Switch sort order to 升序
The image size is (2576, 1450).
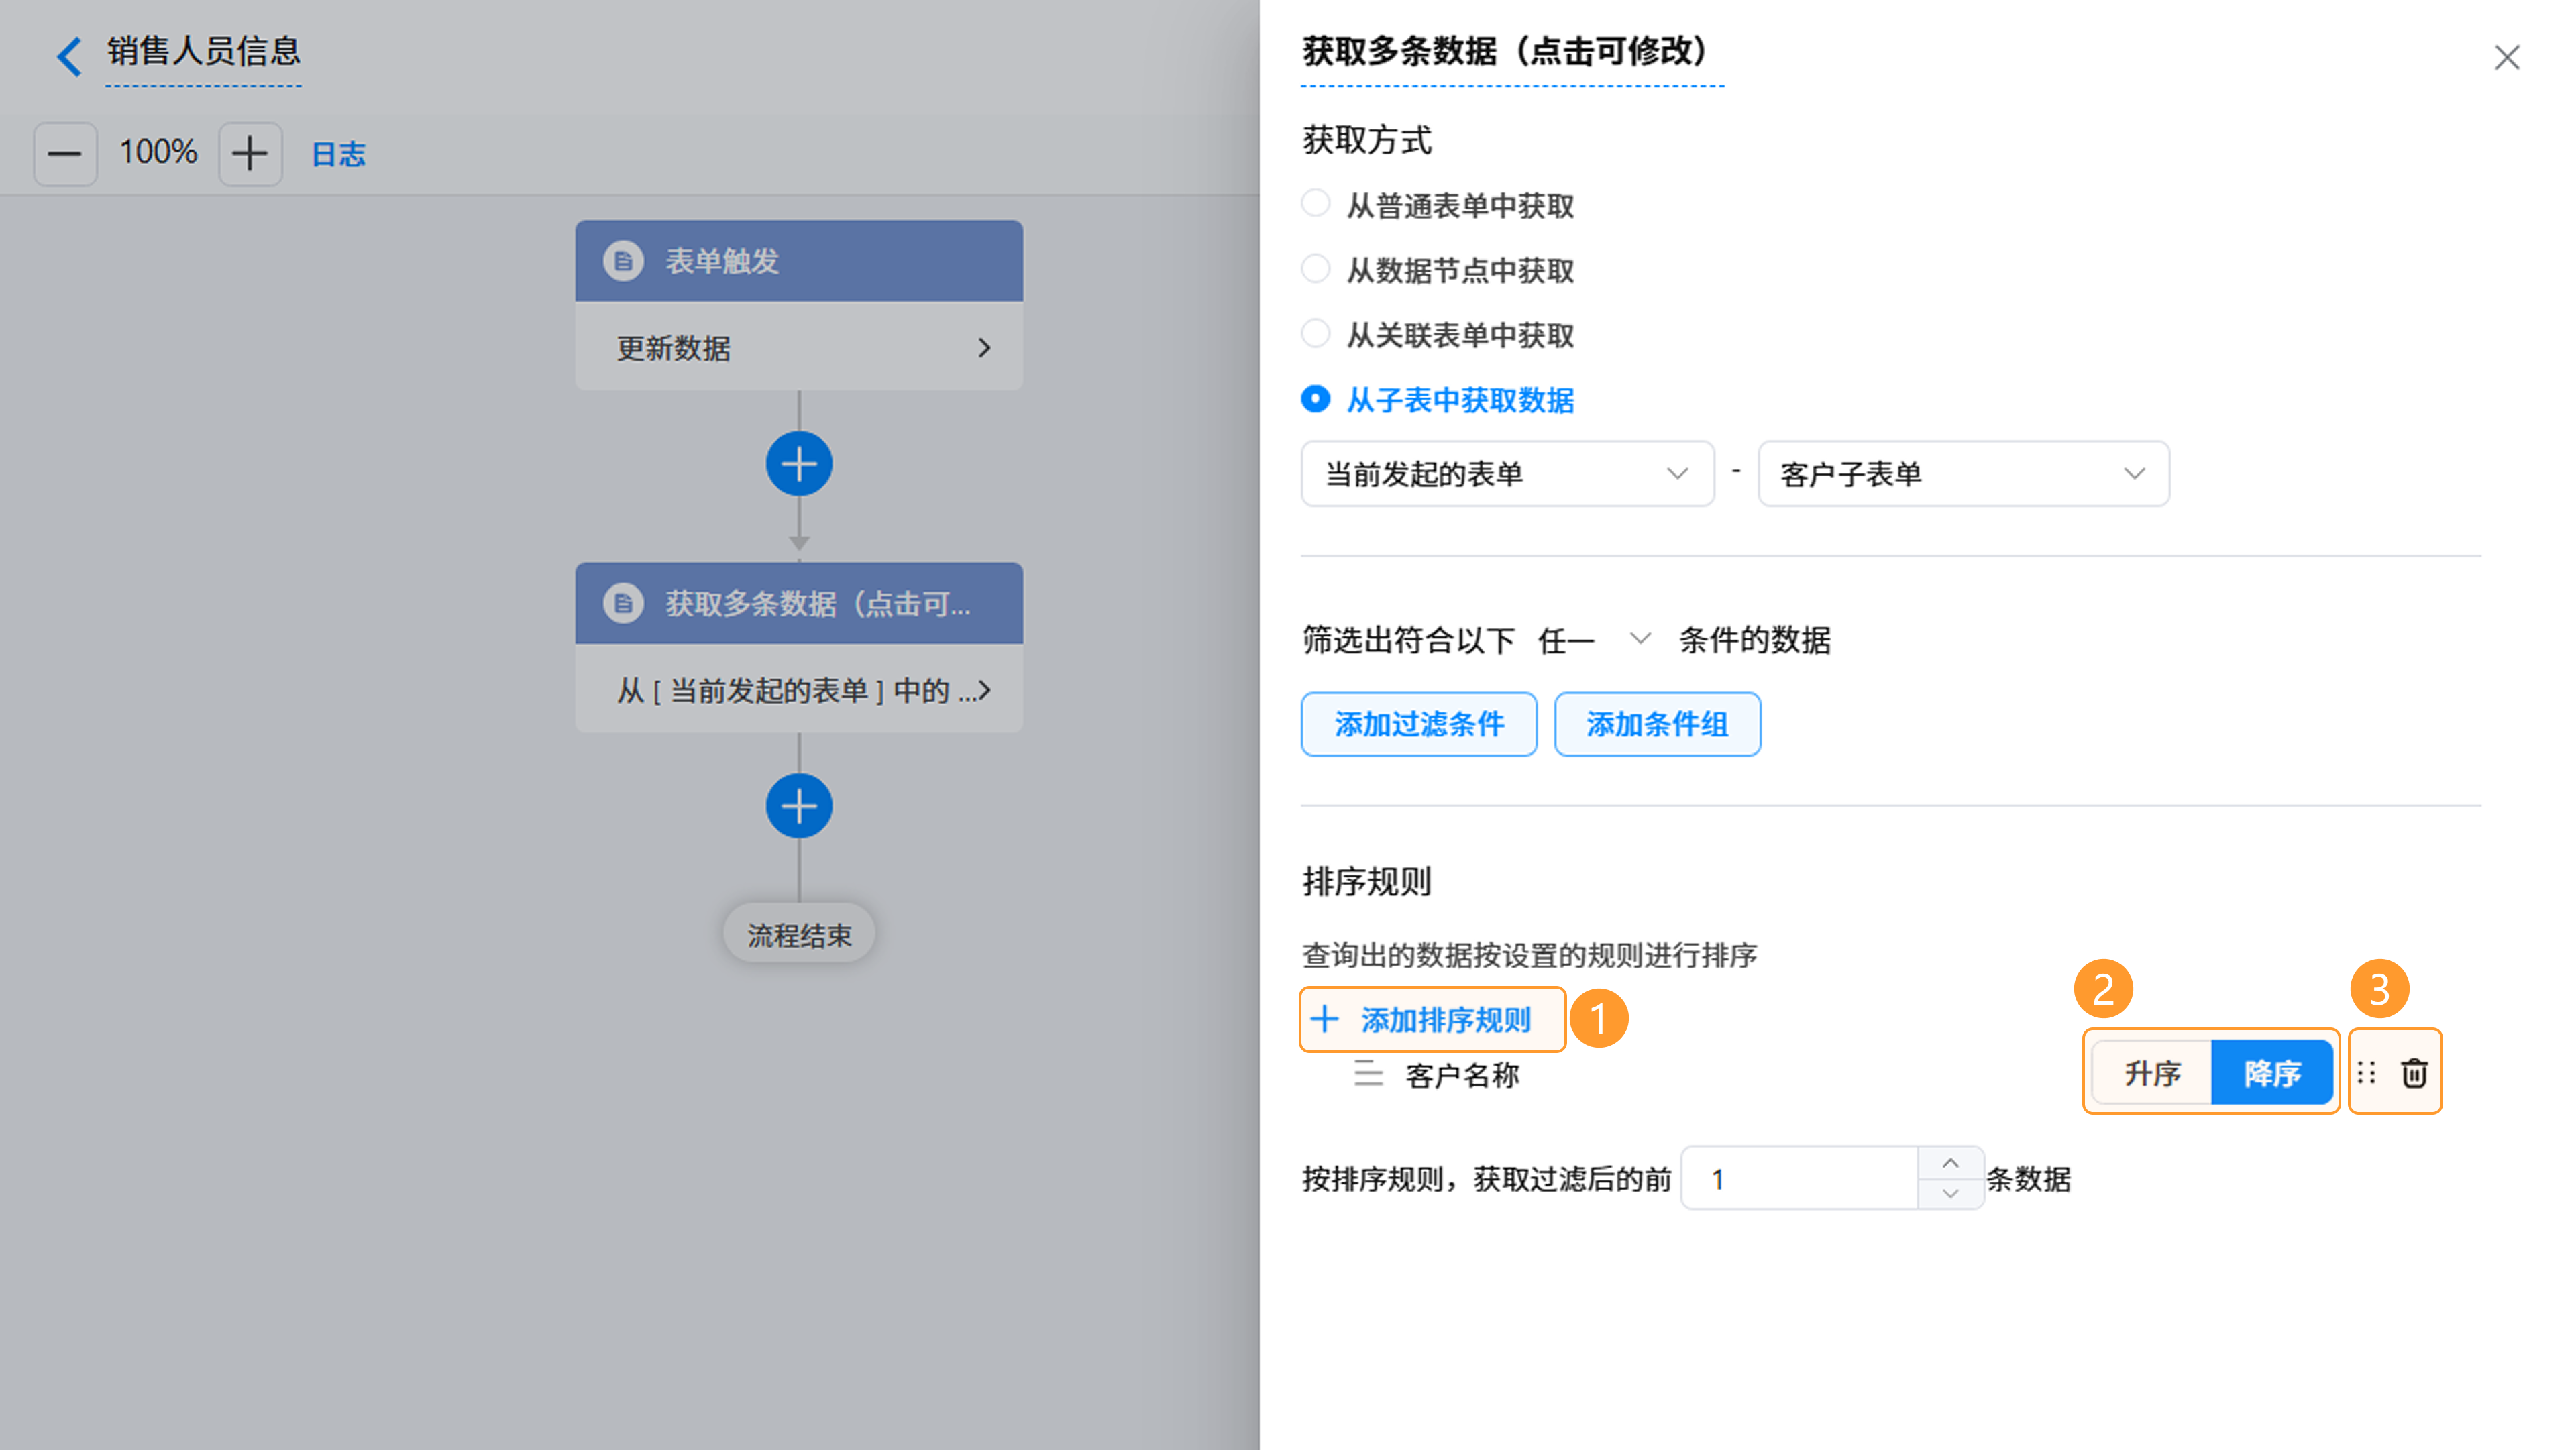(x=2152, y=1073)
